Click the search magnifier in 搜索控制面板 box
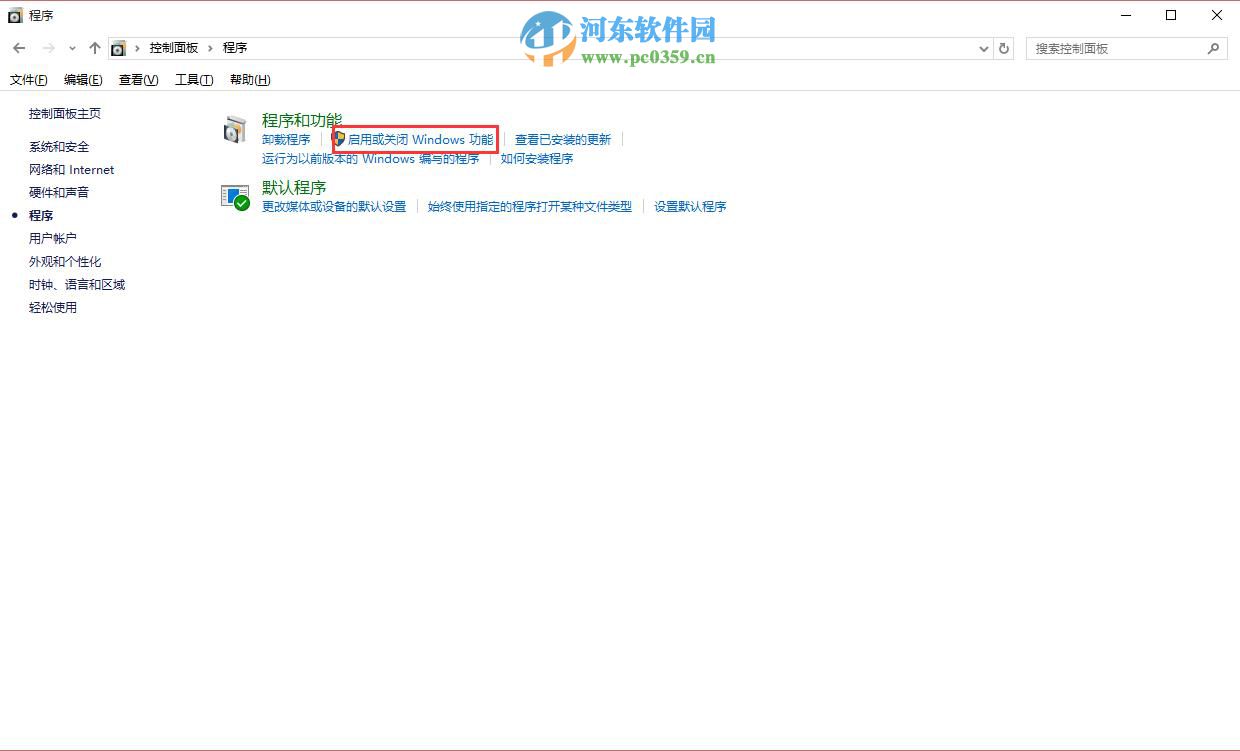The image size is (1240, 751). click(1213, 47)
